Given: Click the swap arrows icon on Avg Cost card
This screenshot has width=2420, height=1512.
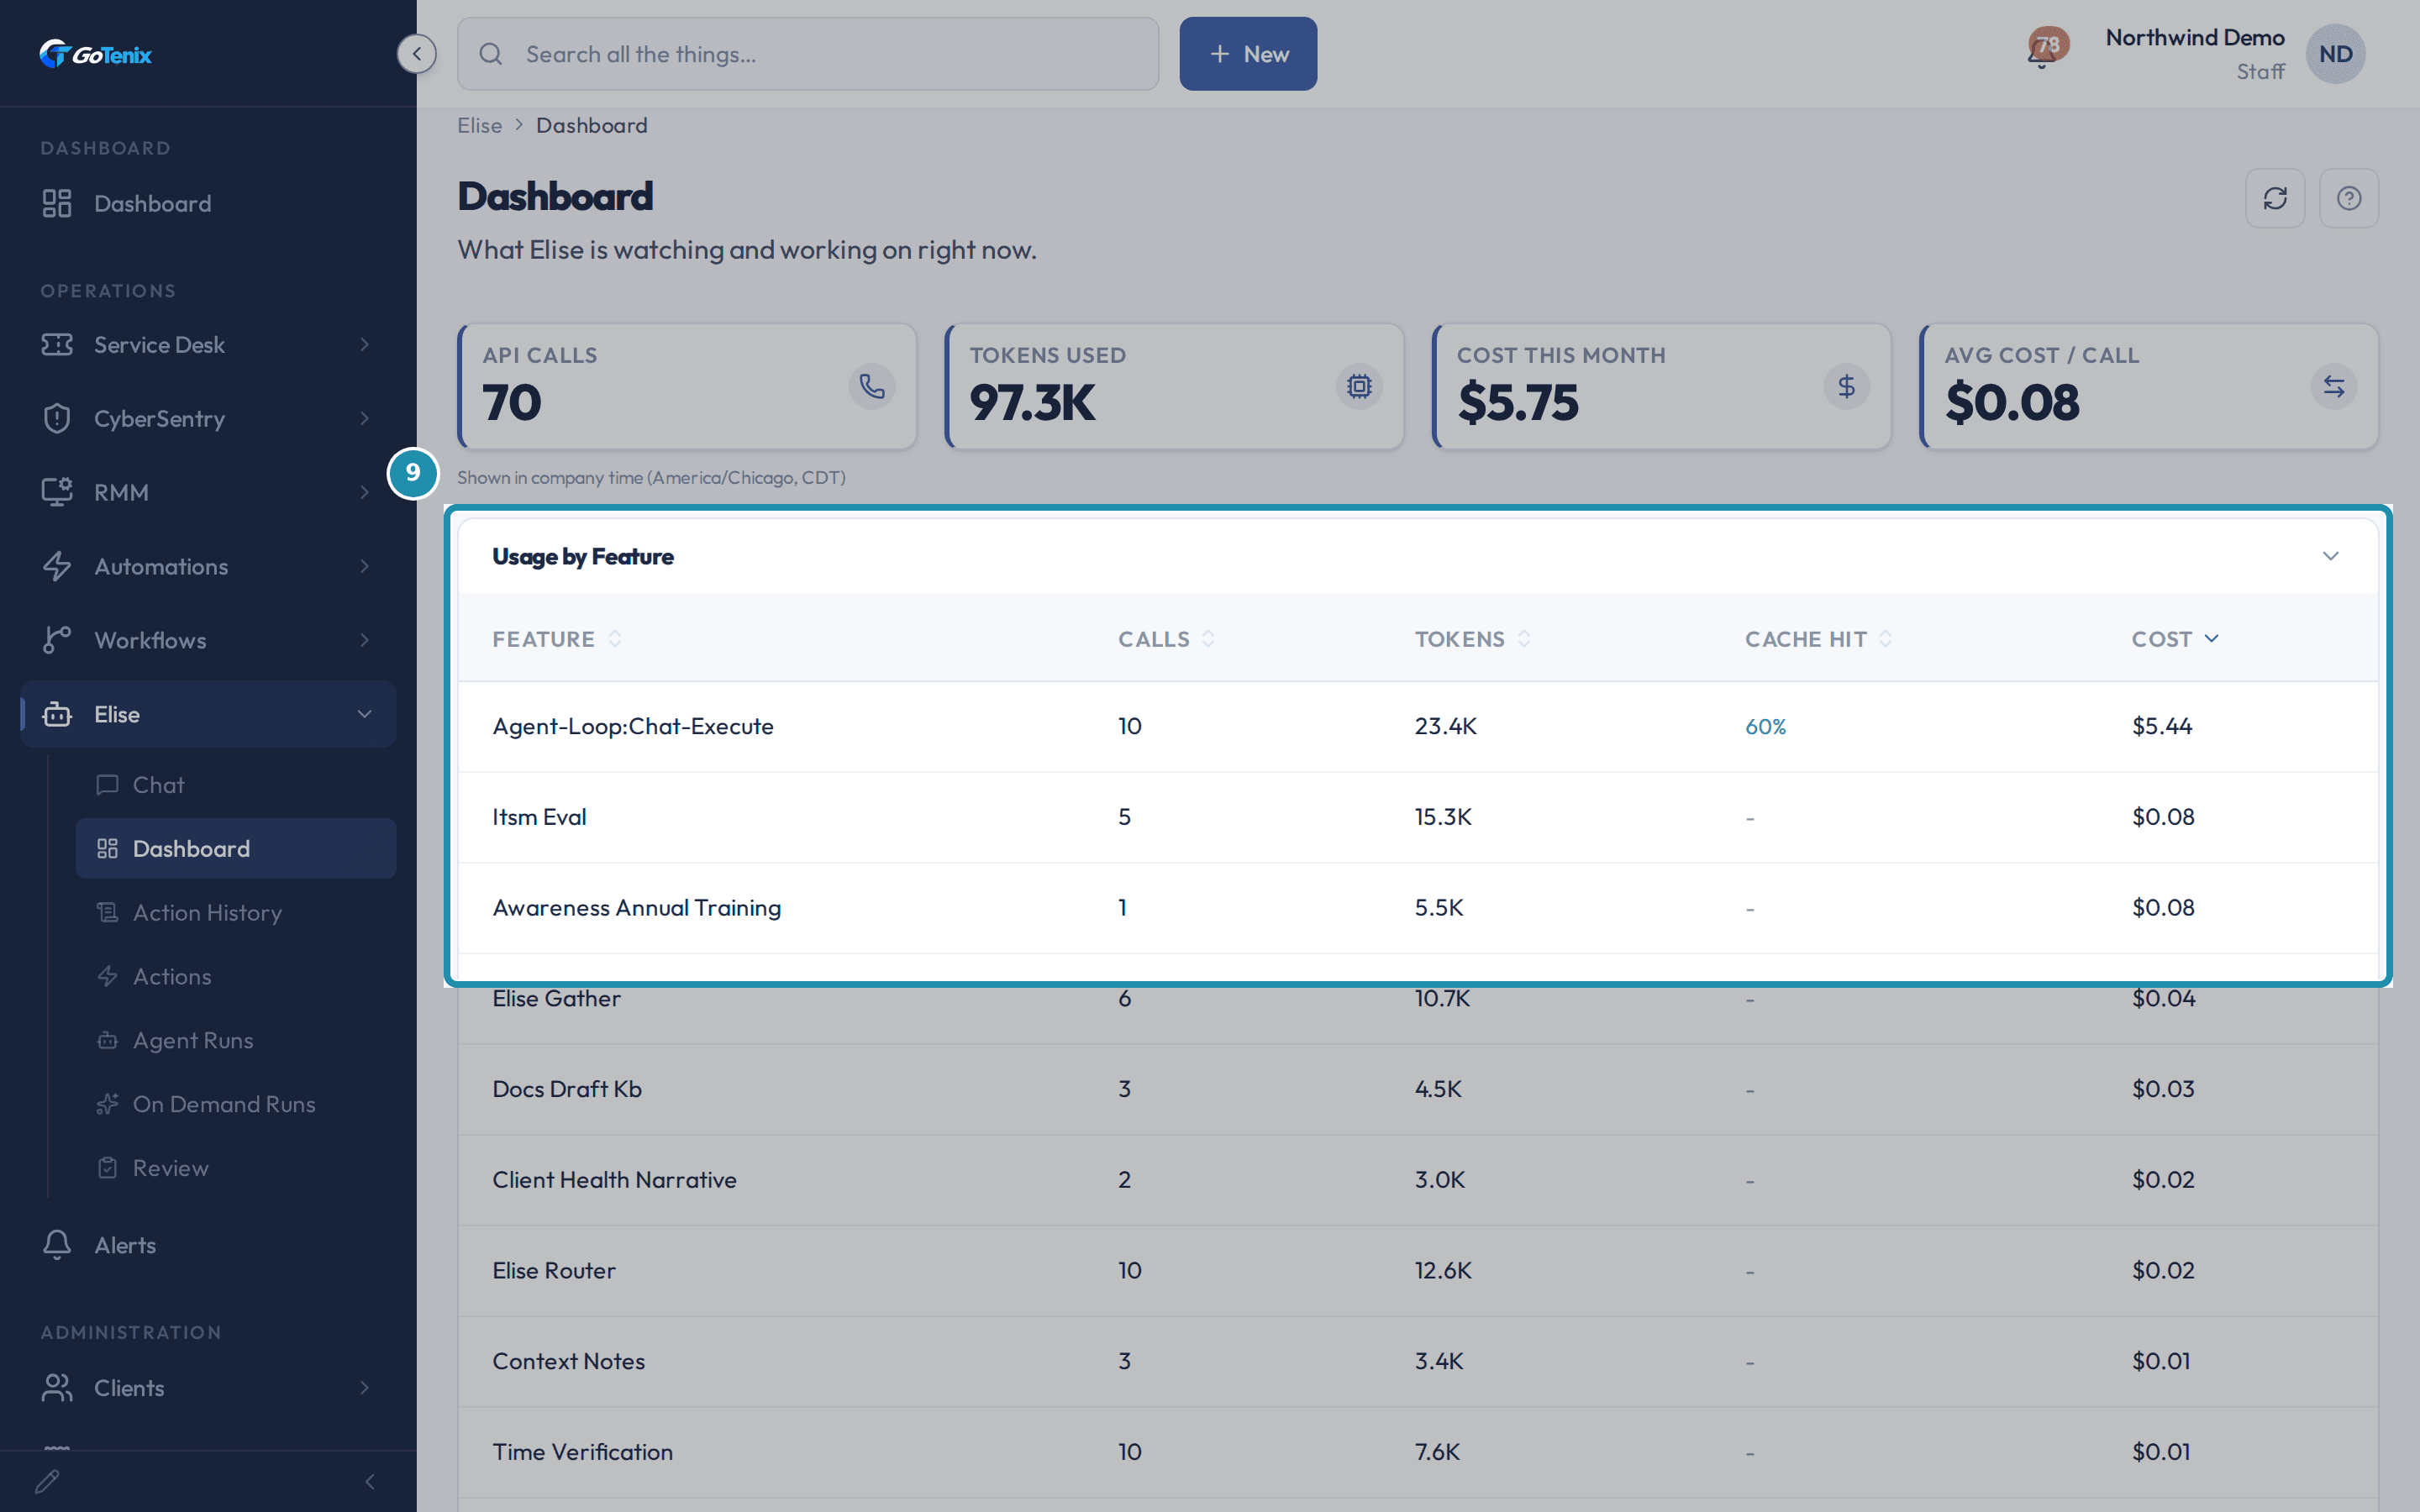Looking at the screenshot, I should (x=2334, y=386).
